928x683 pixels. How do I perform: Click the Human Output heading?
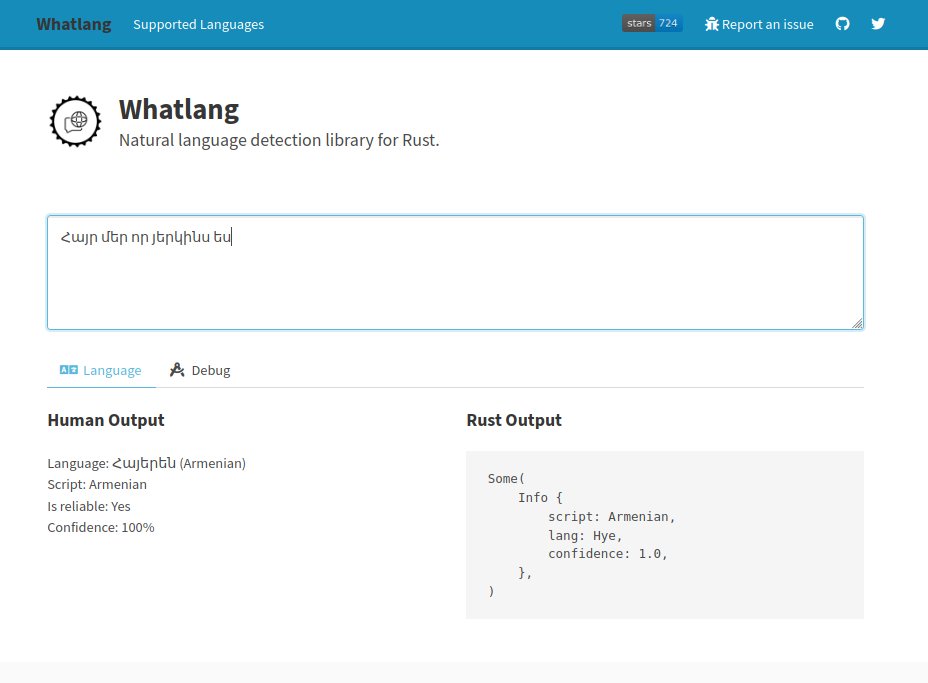tap(106, 420)
